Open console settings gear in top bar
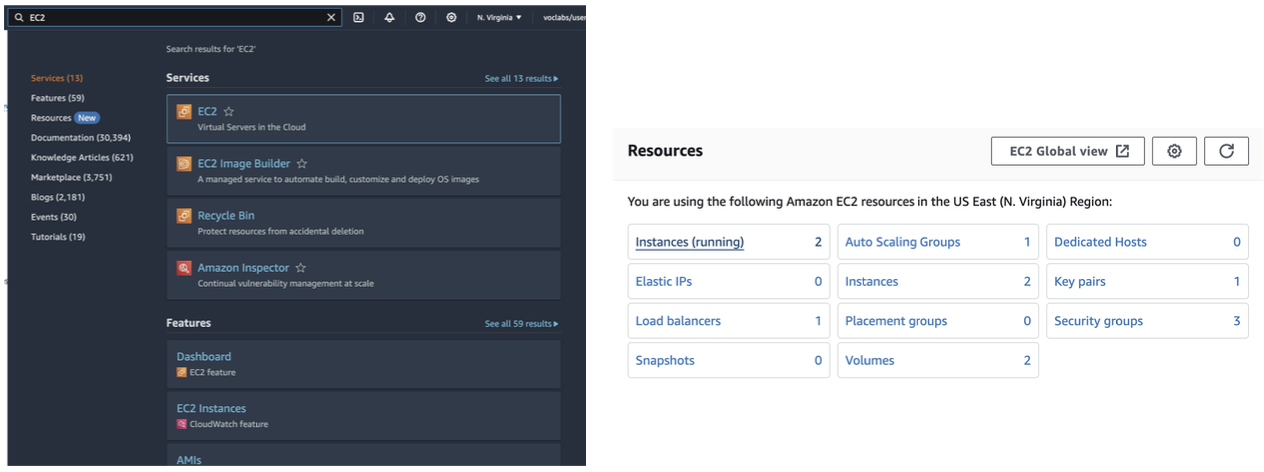 tap(452, 17)
